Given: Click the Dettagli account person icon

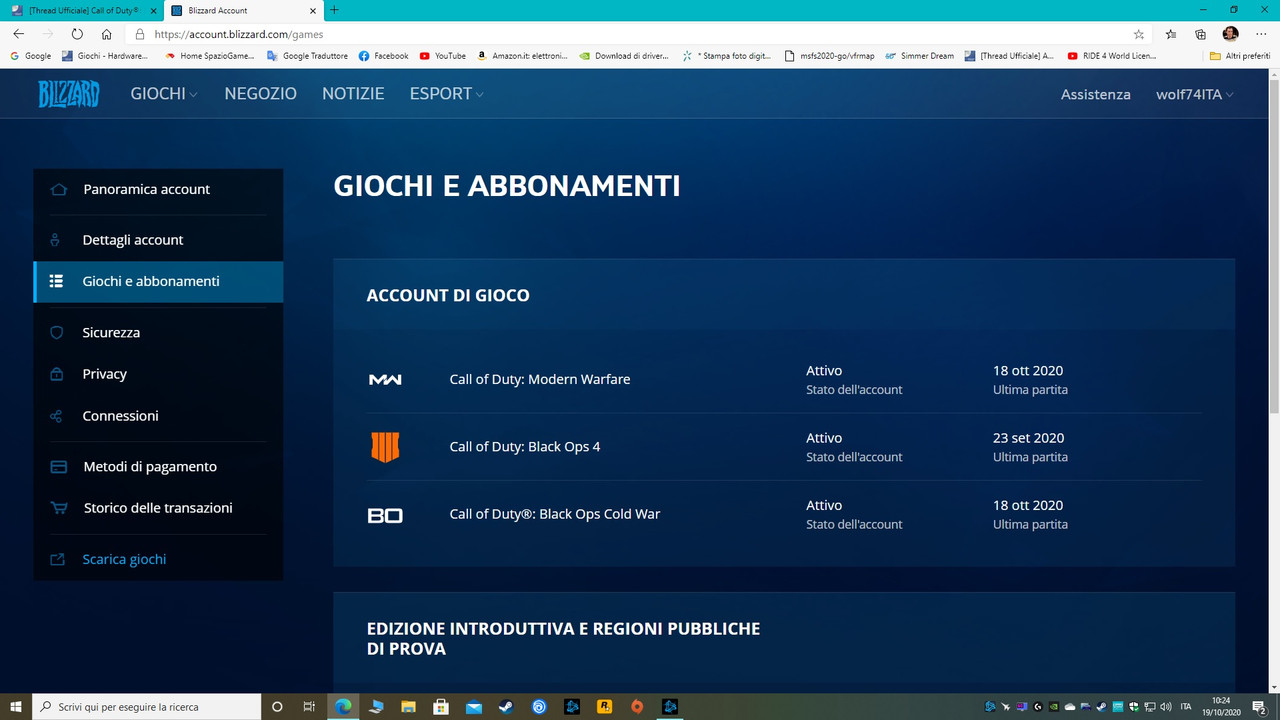Looking at the screenshot, I should click(x=56, y=240).
